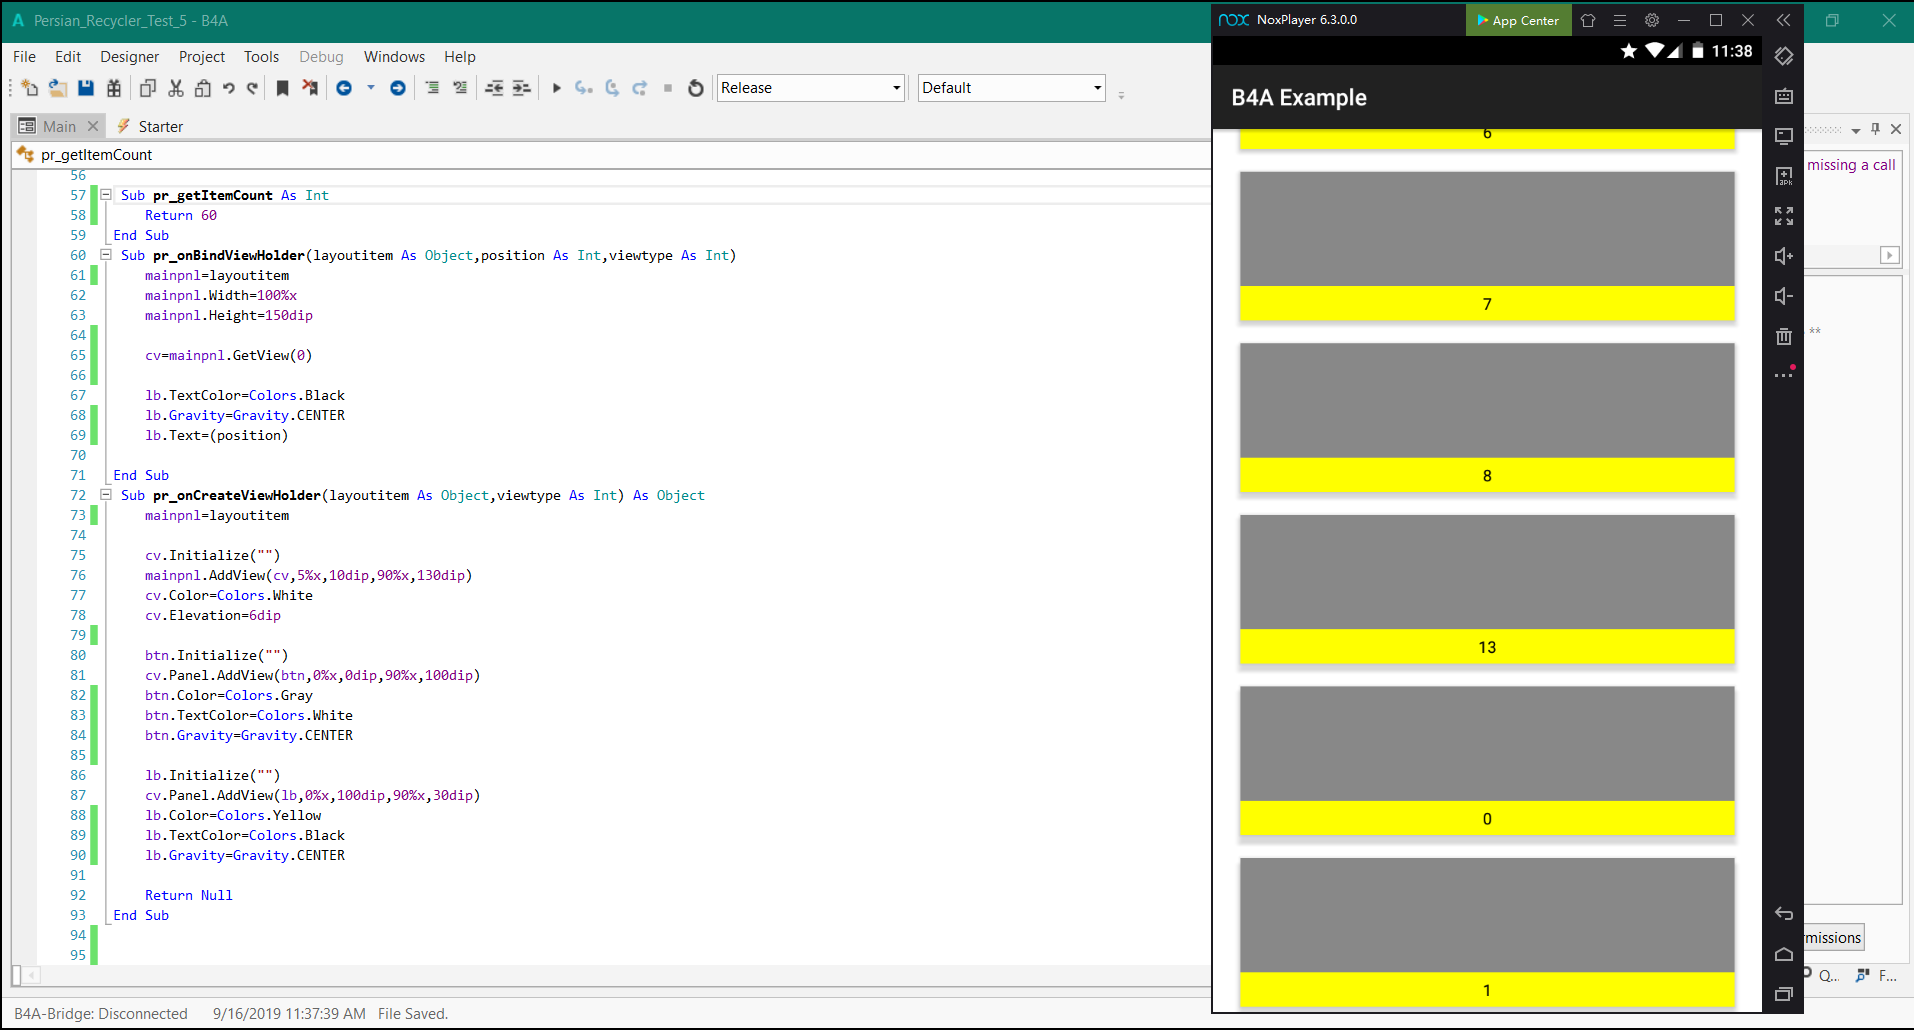Click the Run play arrow icon
The image size is (1914, 1030).
557,88
